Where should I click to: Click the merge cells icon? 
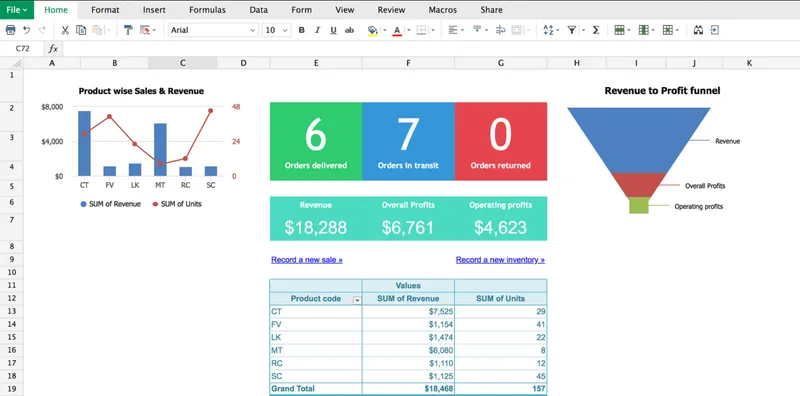[x=516, y=30]
